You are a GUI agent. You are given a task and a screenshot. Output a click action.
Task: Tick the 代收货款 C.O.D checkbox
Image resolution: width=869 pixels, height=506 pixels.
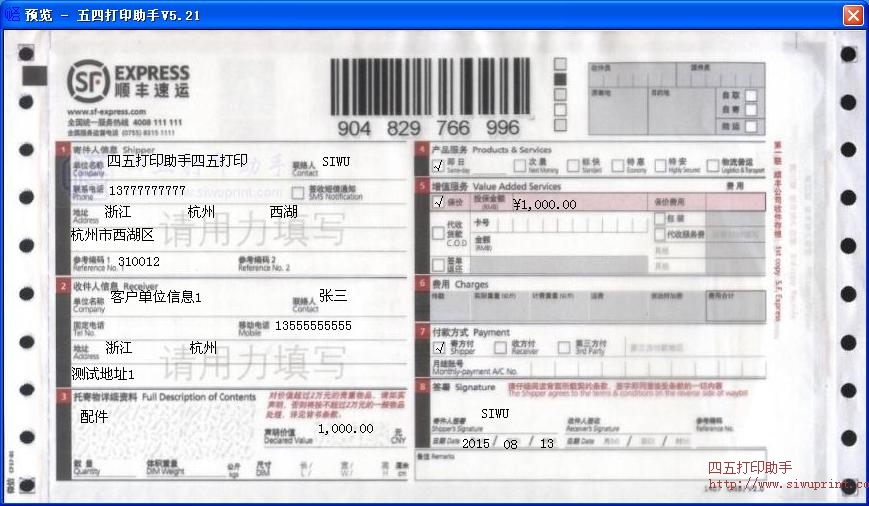pyautogui.click(x=438, y=233)
